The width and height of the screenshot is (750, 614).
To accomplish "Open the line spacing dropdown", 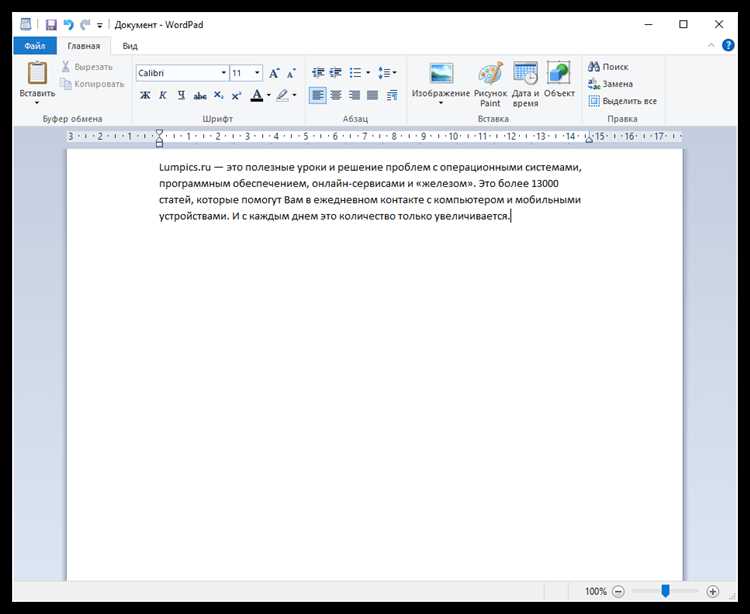I will 386,73.
